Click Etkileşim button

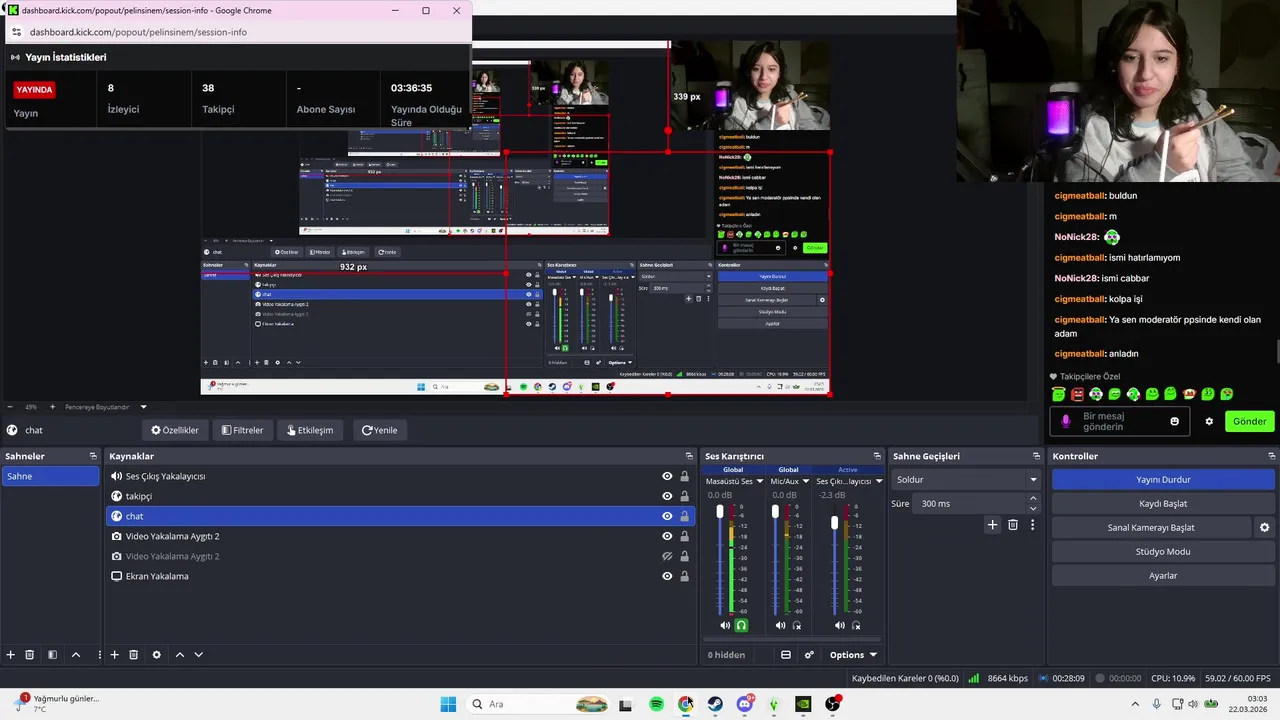(x=310, y=430)
